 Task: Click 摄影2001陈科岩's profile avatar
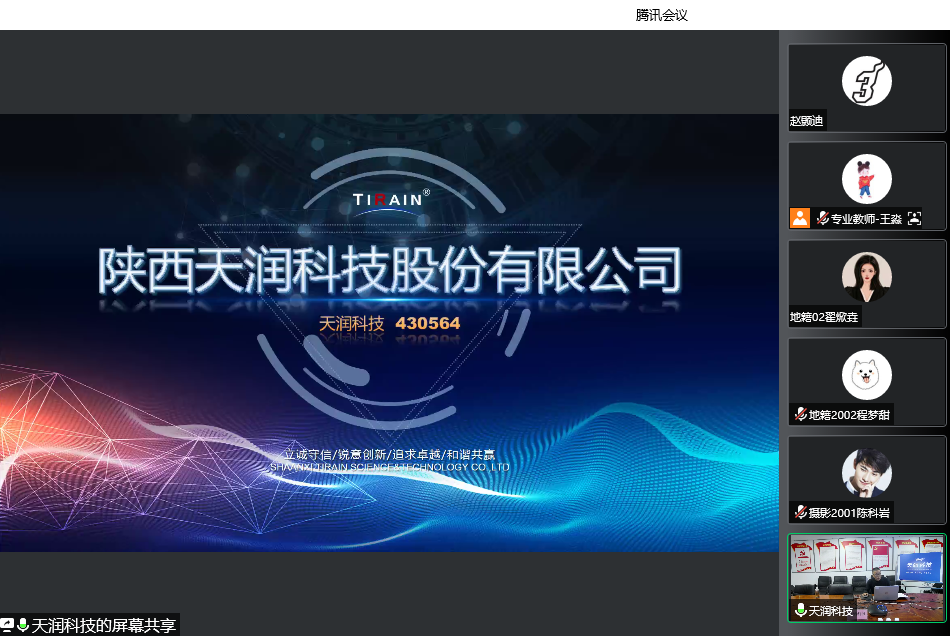(866, 473)
